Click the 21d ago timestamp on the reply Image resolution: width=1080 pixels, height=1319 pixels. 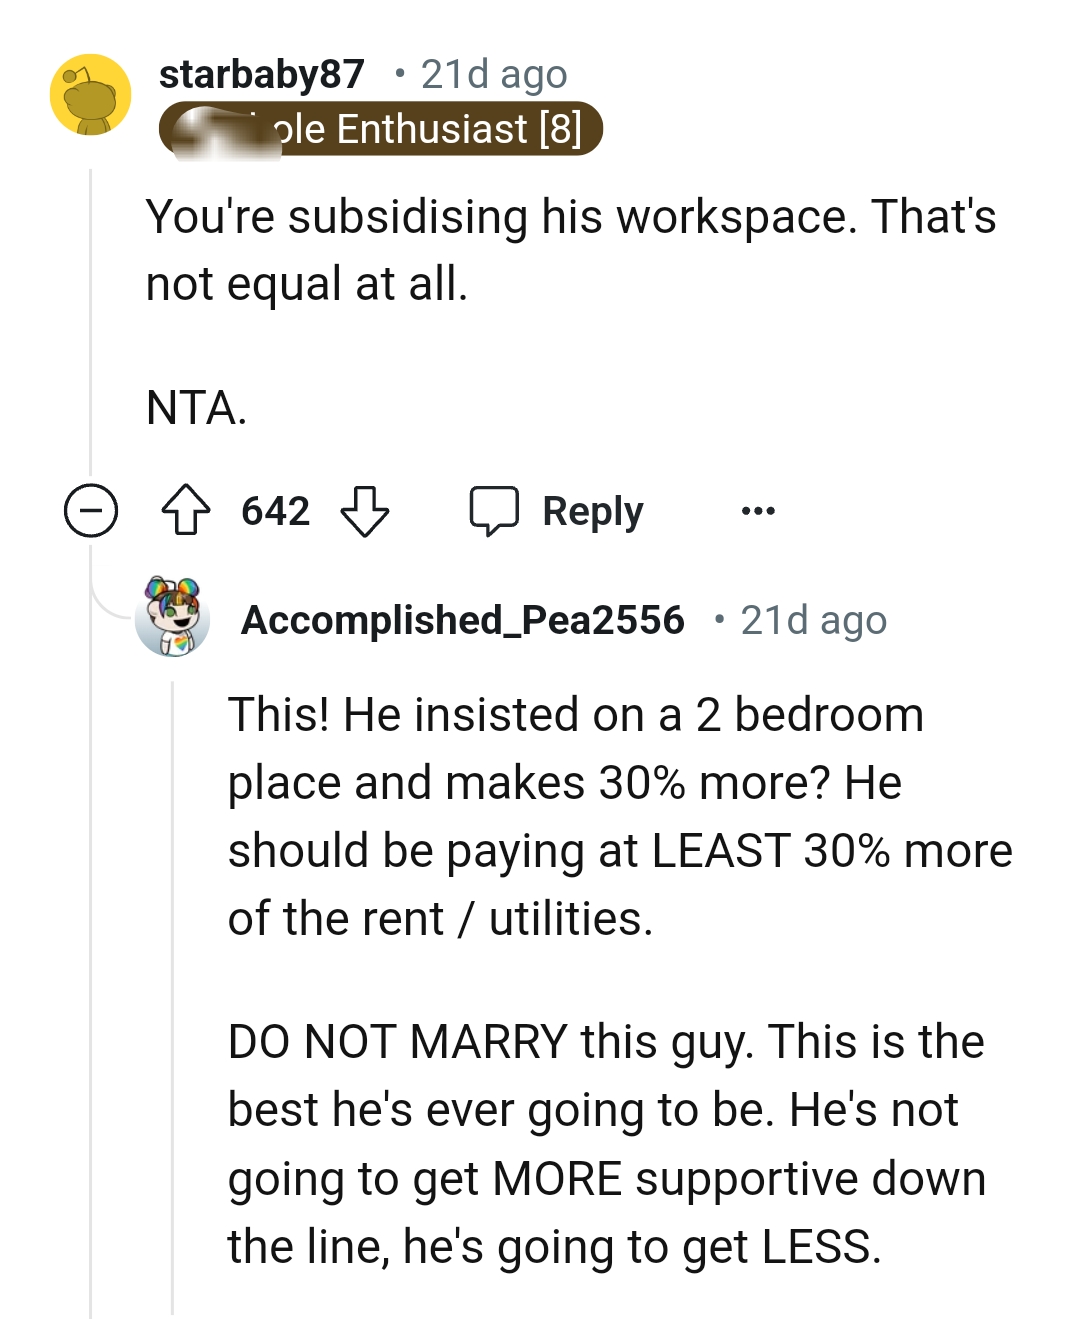coord(813,619)
